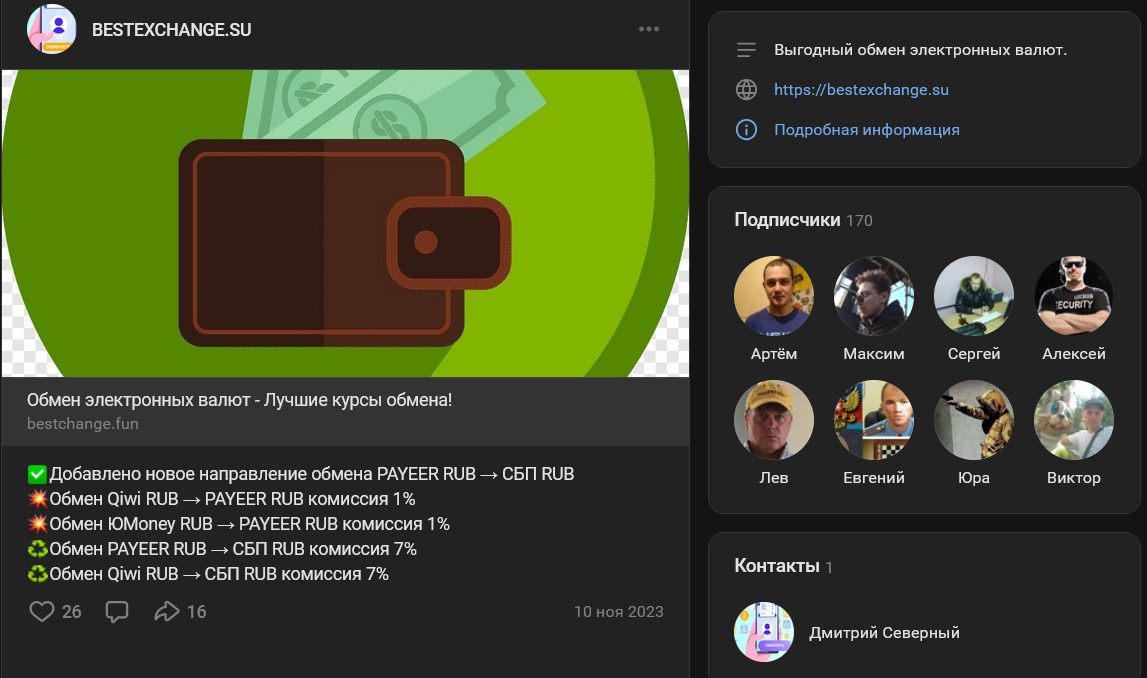
Task: Click post line Обмен PAYEER RUB → СБП RUB комиссия 7%
Action: coord(222,549)
